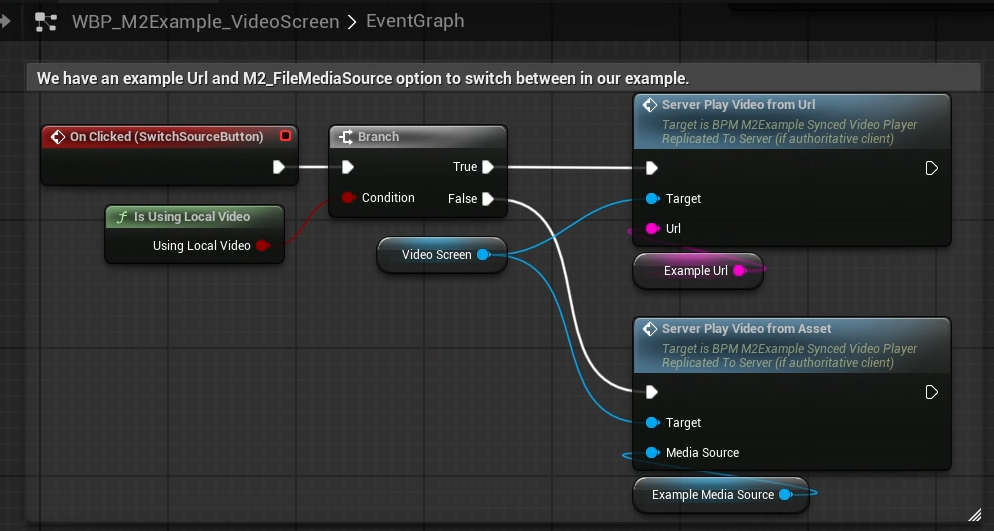Click the Branch False execution output pin
This screenshot has width=994, height=531.
click(x=487, y=199)
